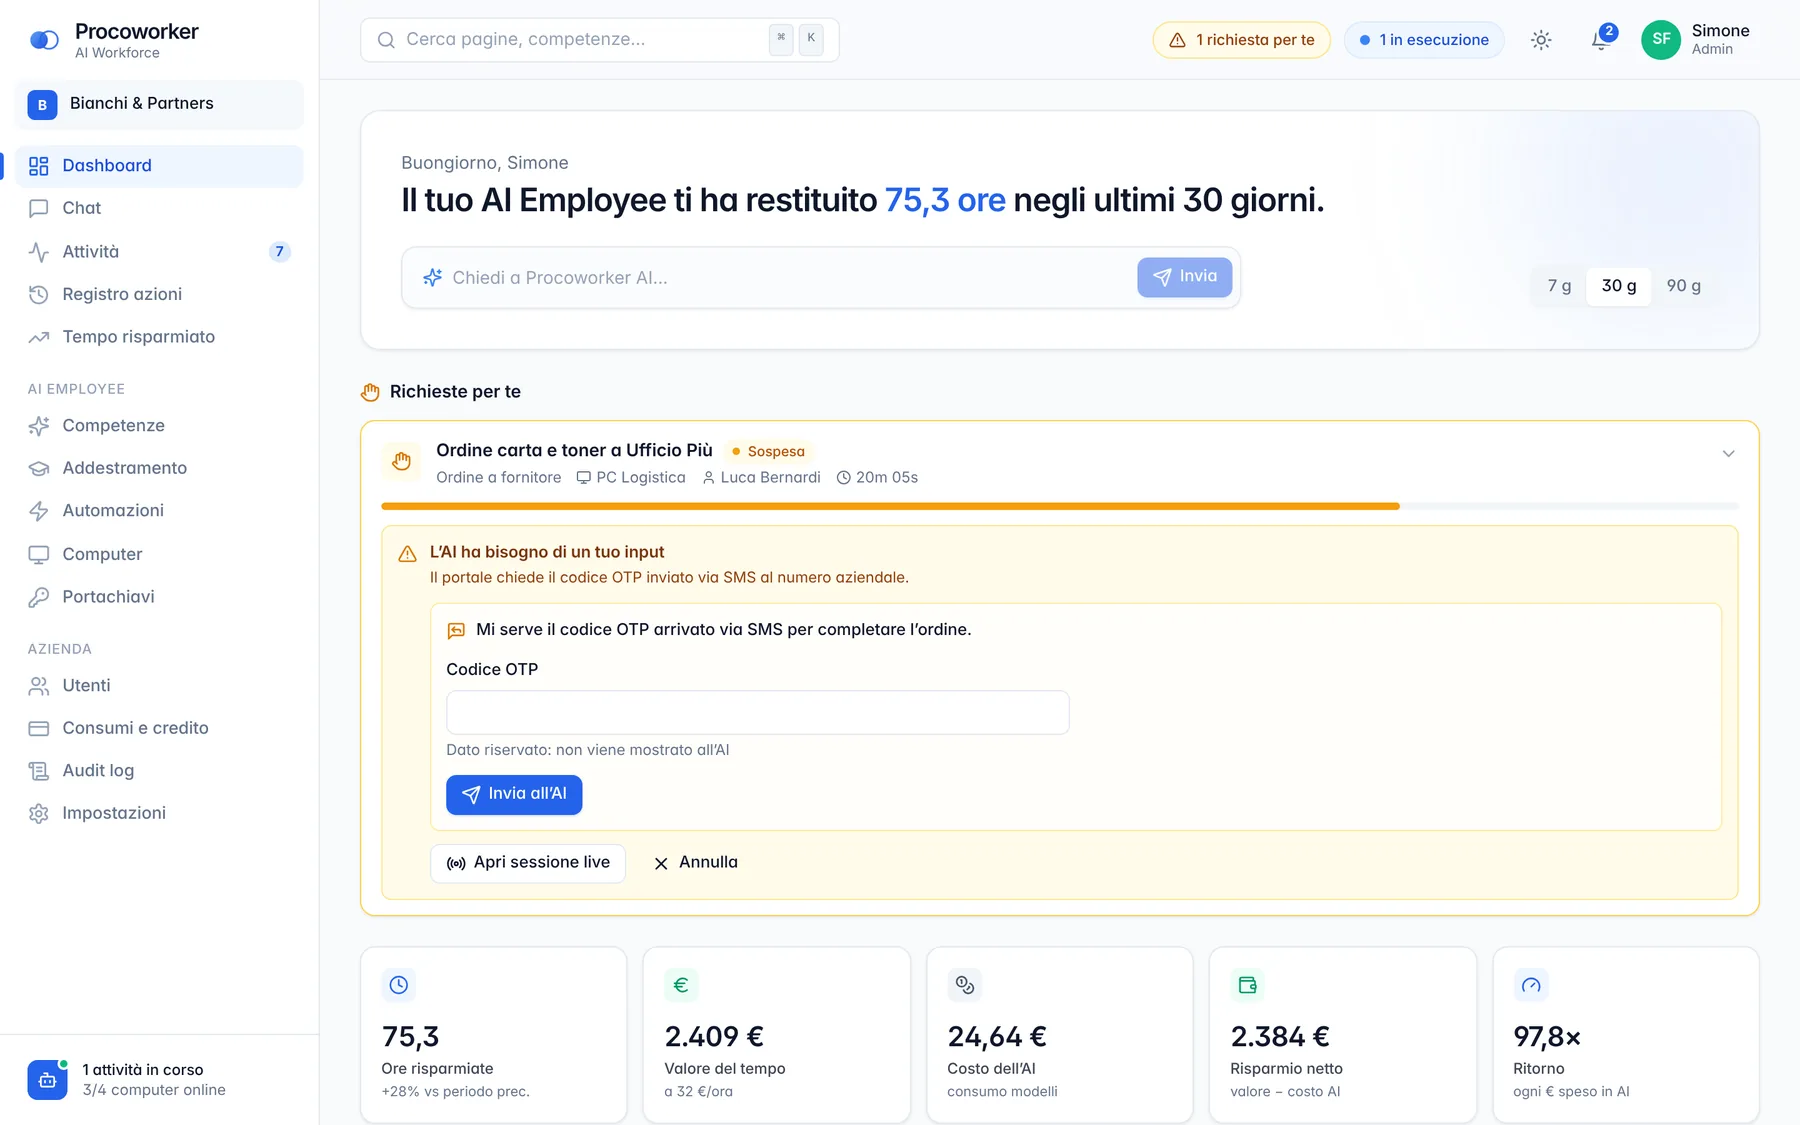
Task: Click Apri sessione live button
Action: [528, 863]
